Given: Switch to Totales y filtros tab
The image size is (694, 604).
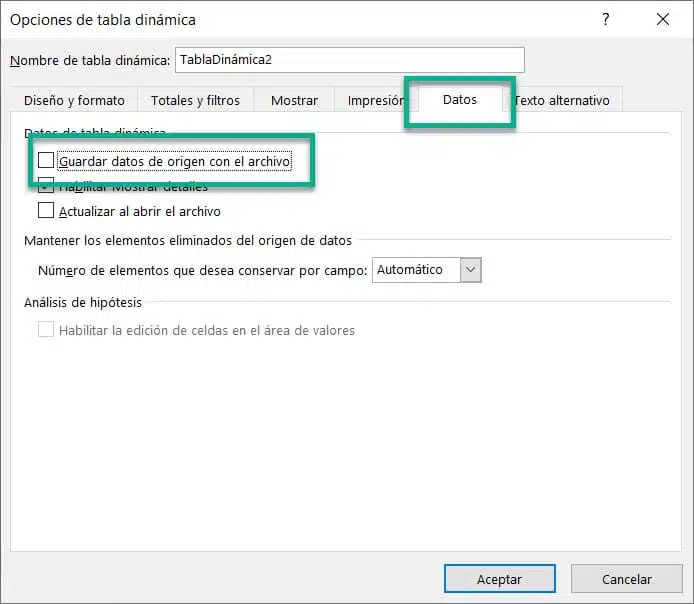Looking at the screenshot, I should pos(195,100).
